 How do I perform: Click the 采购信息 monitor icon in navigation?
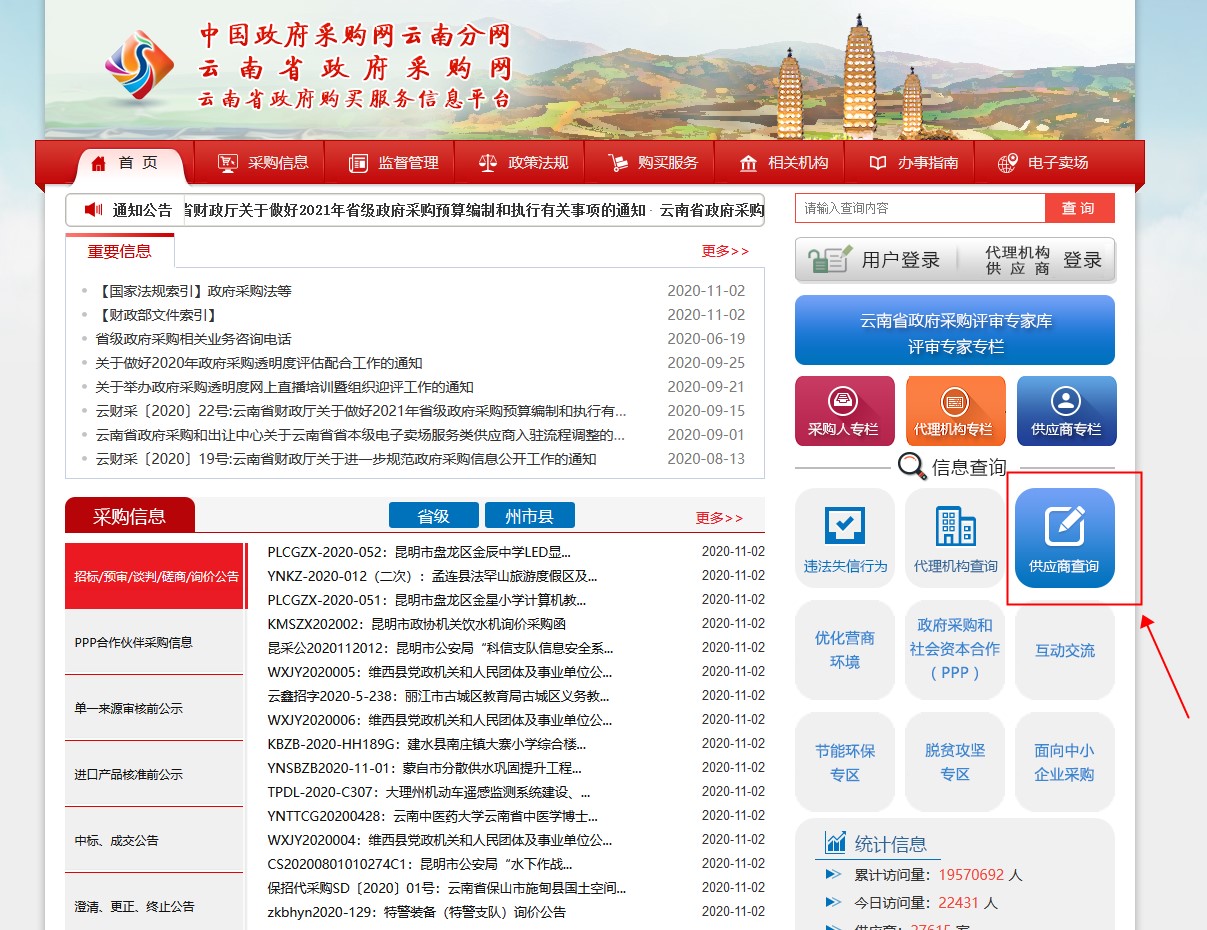pyautogui.click(x=228, y=163)
